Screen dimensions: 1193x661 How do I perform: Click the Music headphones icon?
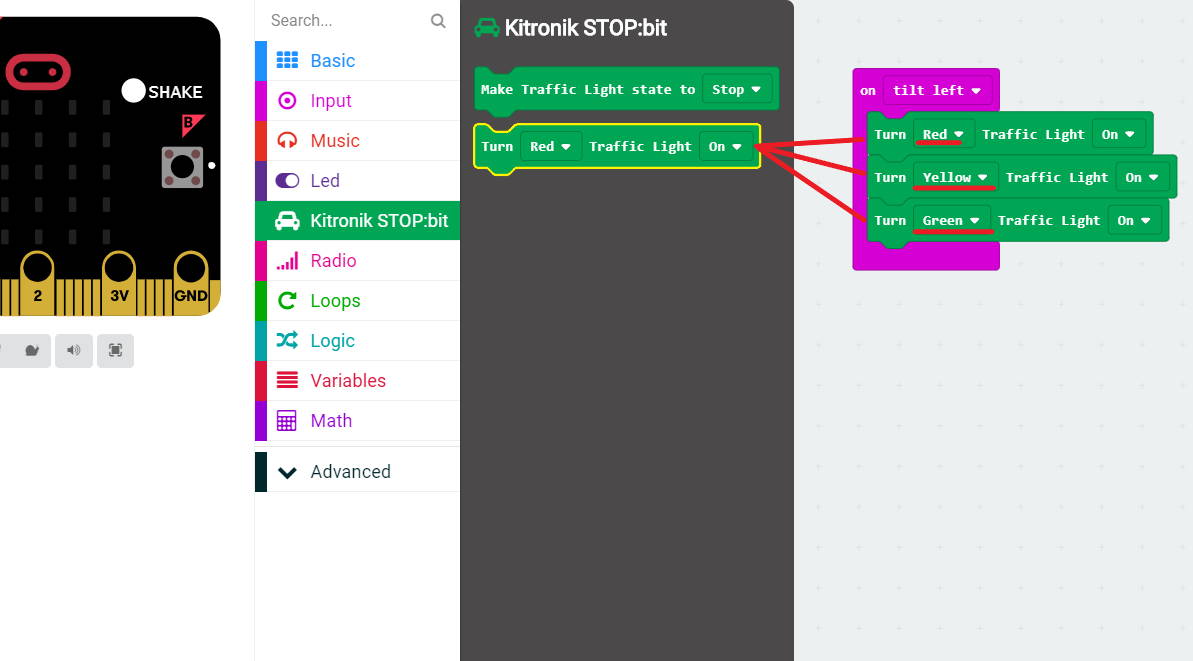[287, 141]
